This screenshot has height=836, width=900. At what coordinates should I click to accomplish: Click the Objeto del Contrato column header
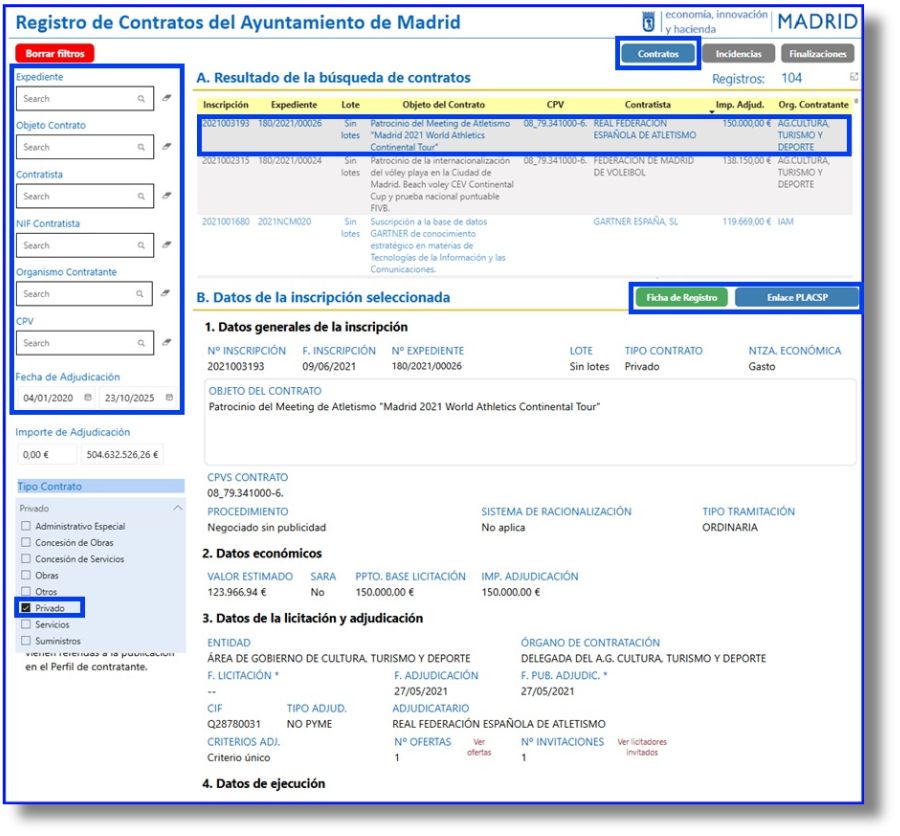point(443,104)
